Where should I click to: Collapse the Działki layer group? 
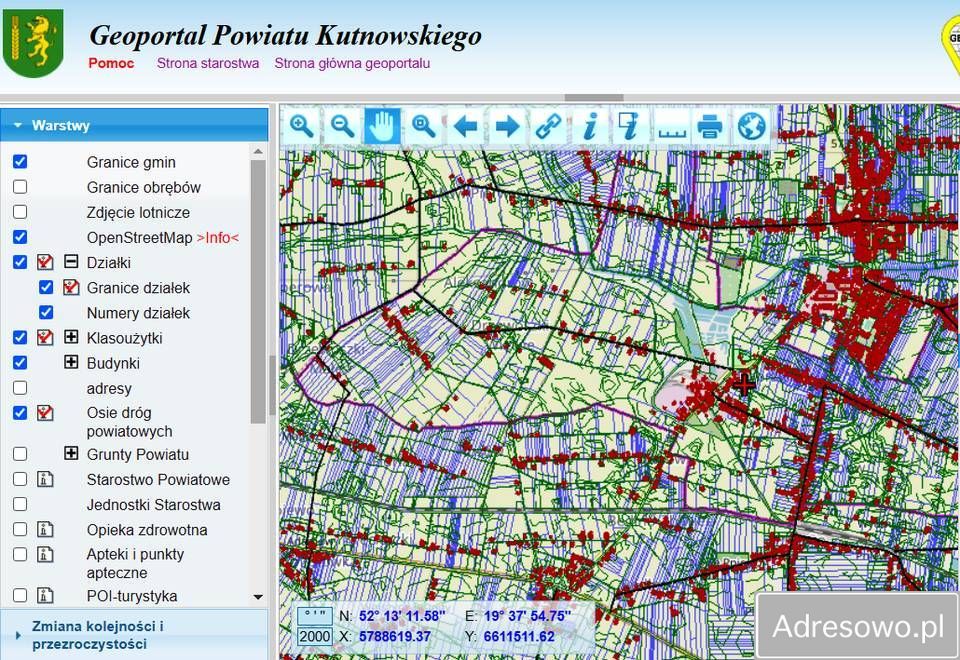pos(71,262)
